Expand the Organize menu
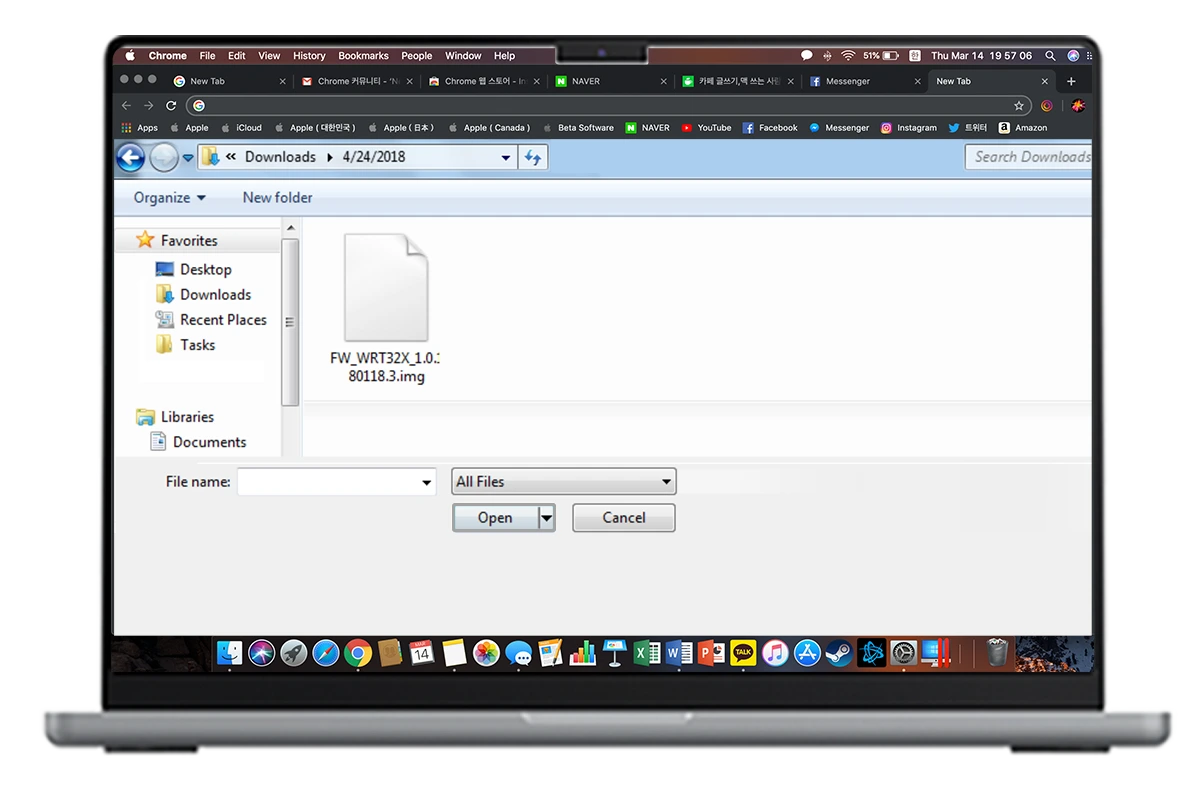Viewport: 1200px width, 800px height. point(167,197)
